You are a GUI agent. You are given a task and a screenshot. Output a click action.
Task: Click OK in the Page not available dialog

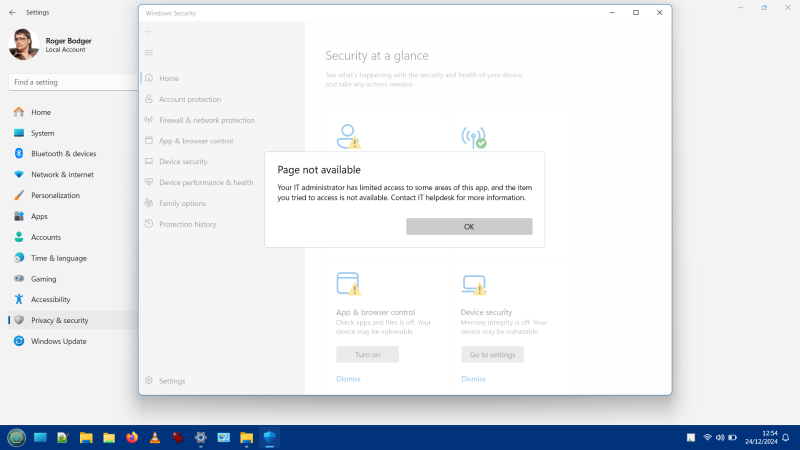coord(469,227)
